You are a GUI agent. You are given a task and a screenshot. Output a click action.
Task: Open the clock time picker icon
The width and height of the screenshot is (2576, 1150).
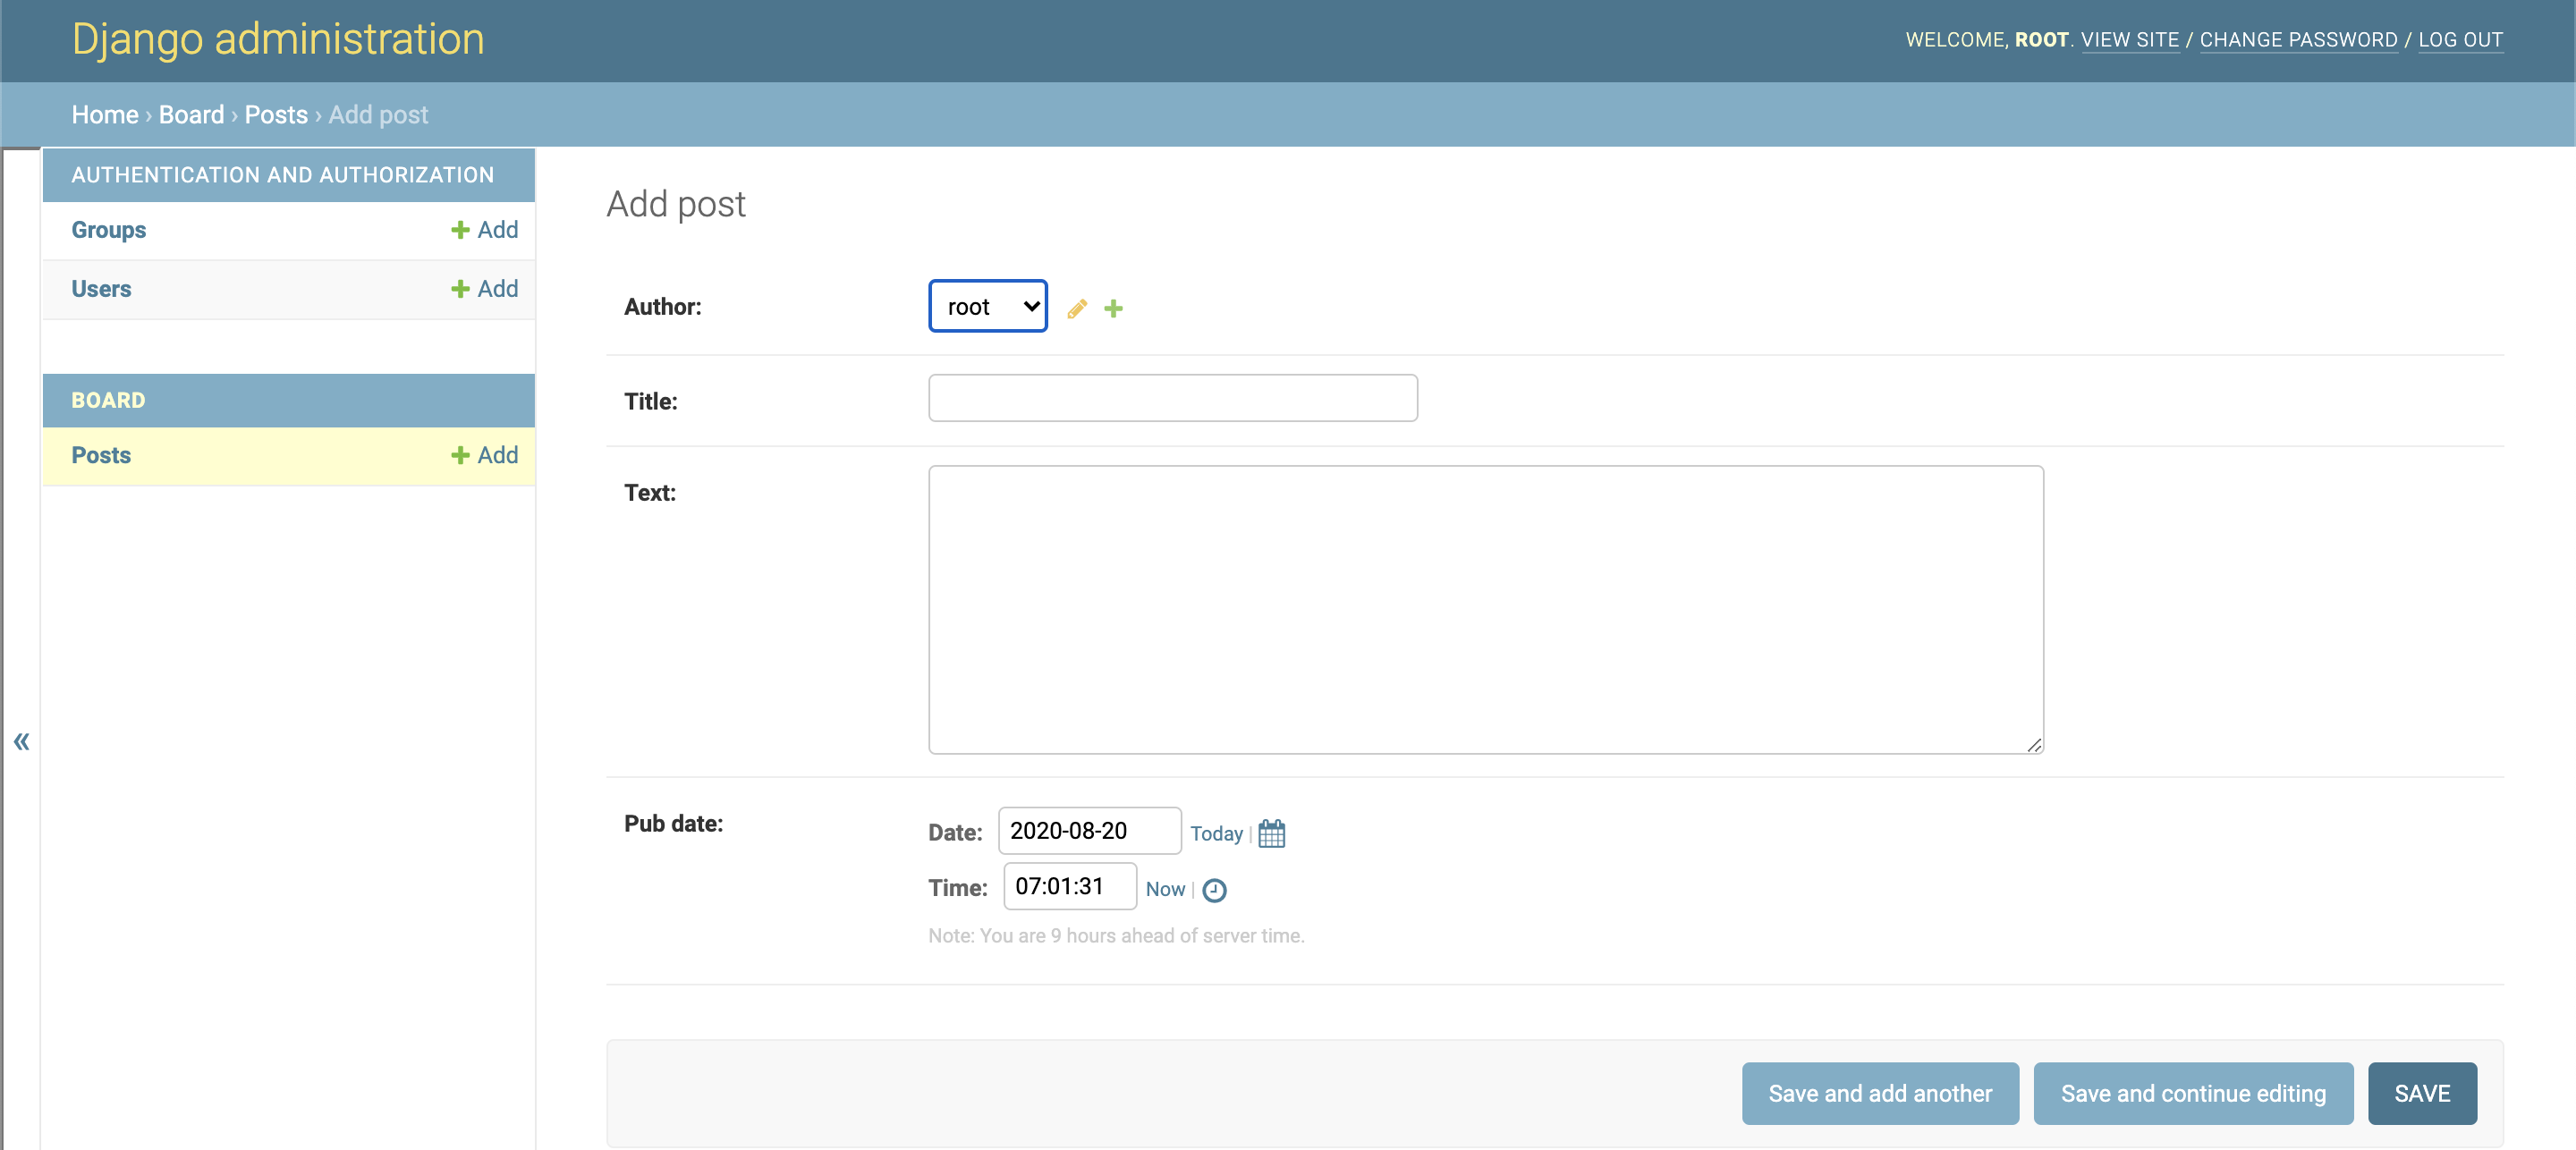1214,889
